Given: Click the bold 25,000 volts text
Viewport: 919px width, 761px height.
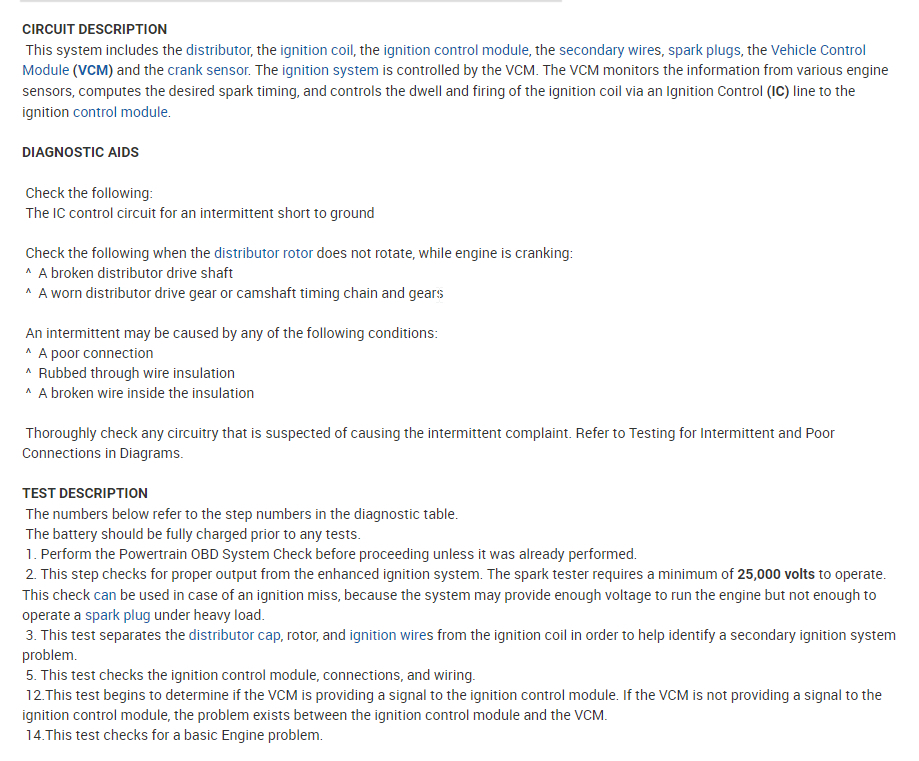Looking at the screenshot, I should [x=775, y=574].
